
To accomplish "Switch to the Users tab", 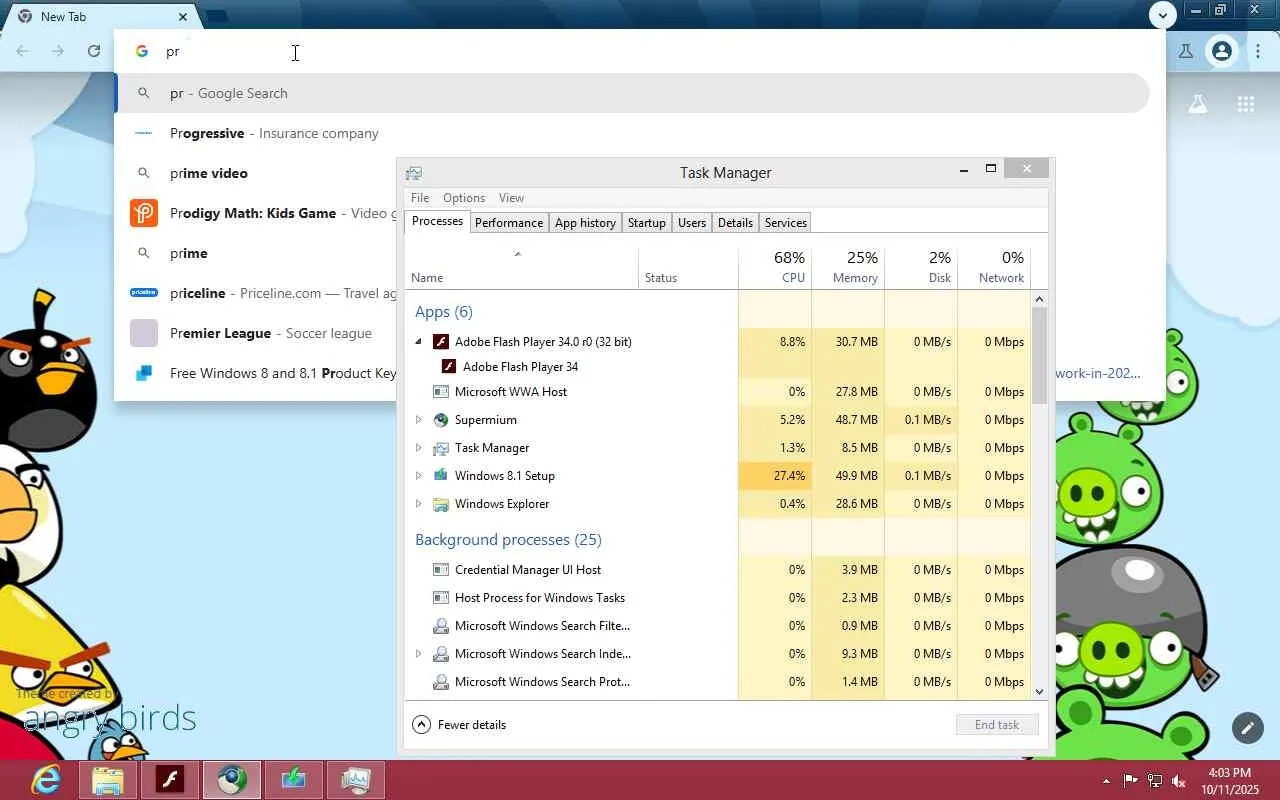I will [692, 223].
